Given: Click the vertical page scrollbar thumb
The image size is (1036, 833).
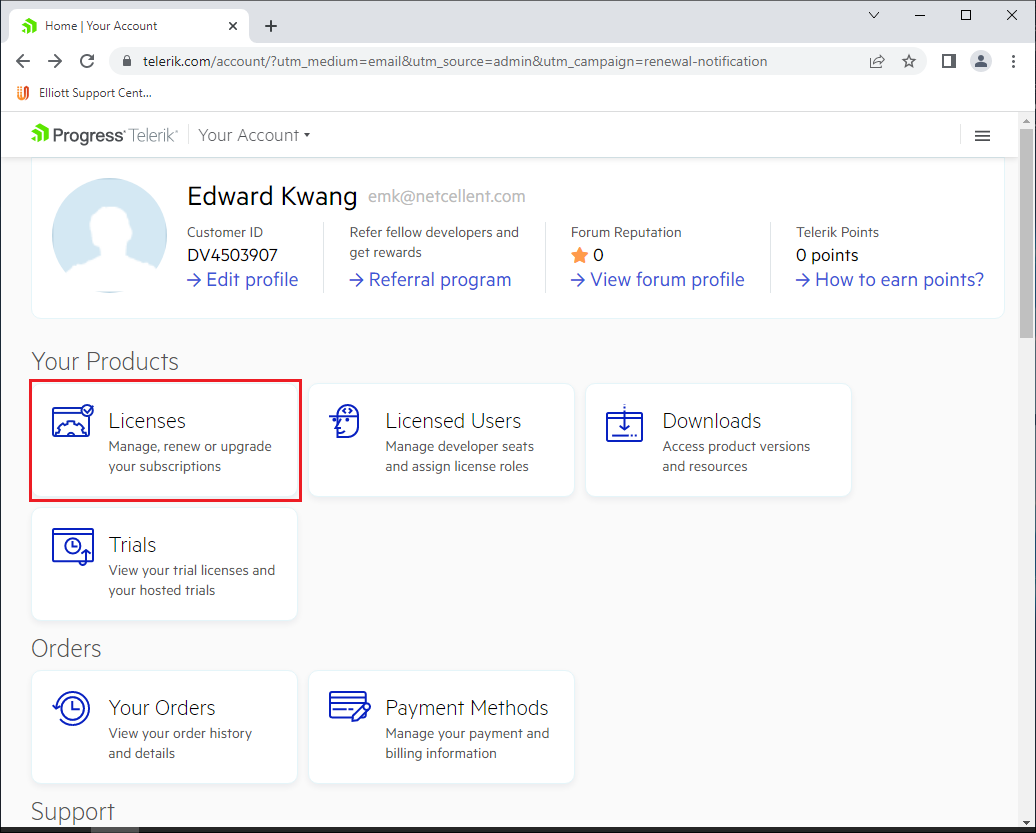Looking at the screenshot, I should [x=1026, y=234].
